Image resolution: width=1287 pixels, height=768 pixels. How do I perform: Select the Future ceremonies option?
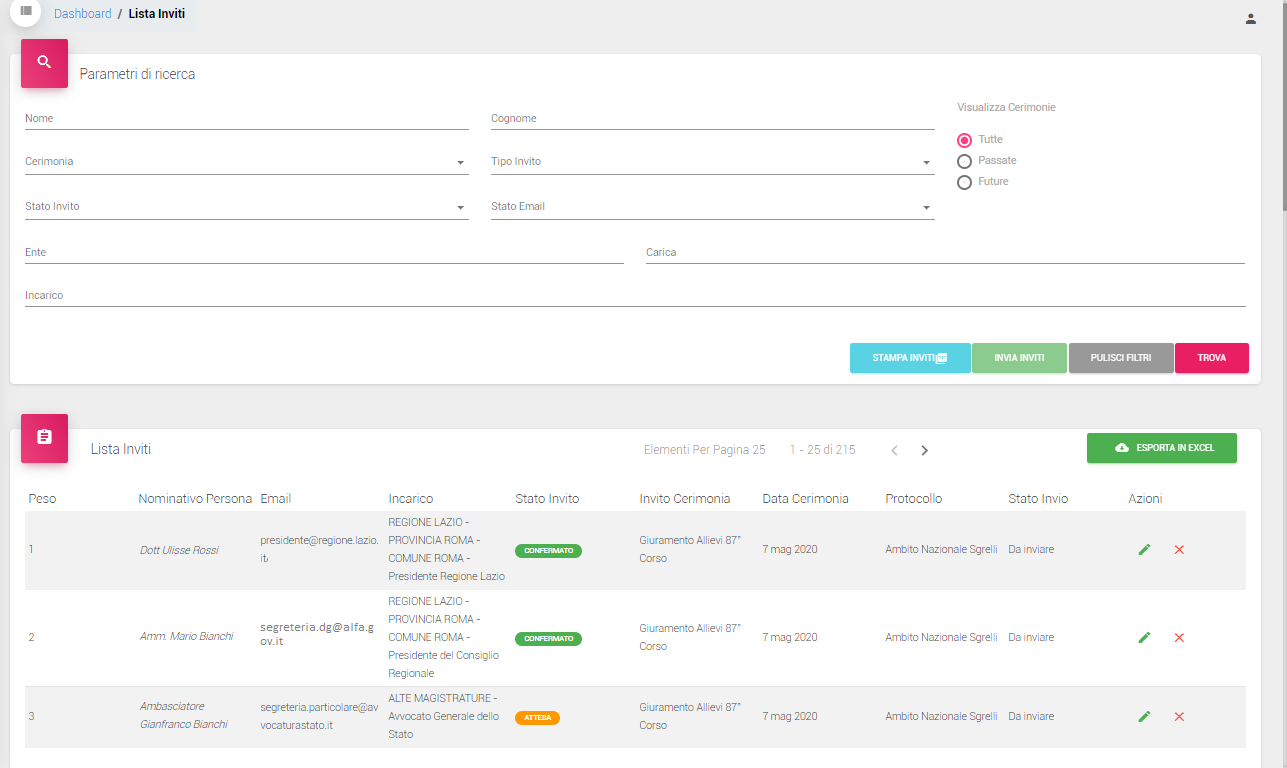(965, 182)
